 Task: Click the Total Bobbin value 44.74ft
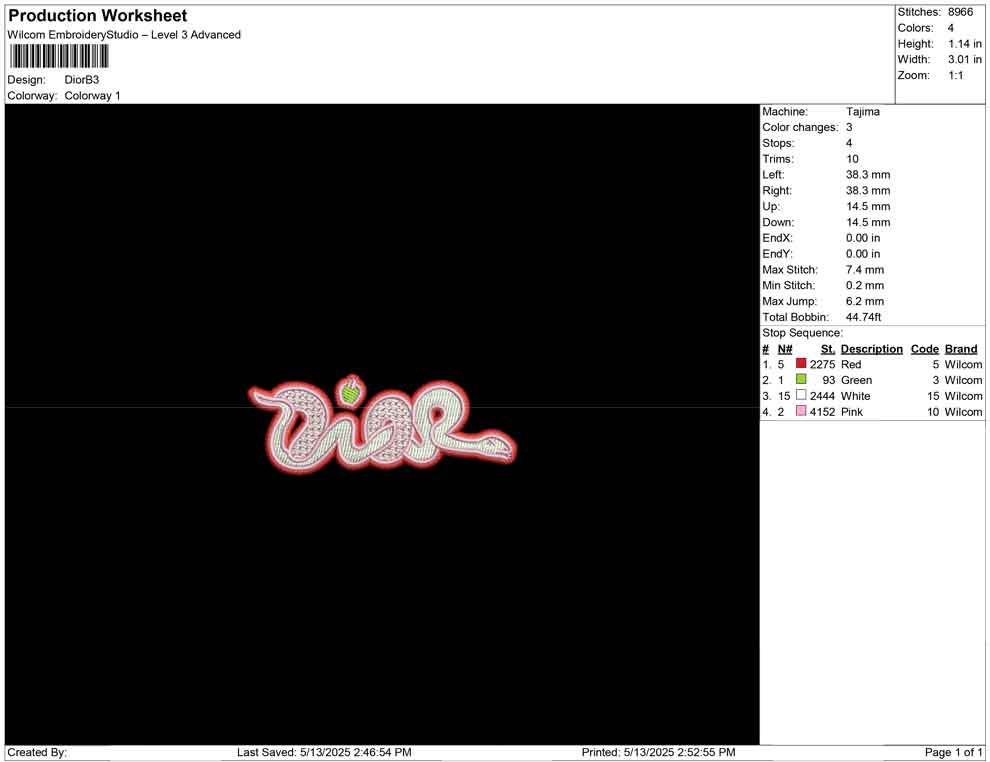tap(863, 317)
